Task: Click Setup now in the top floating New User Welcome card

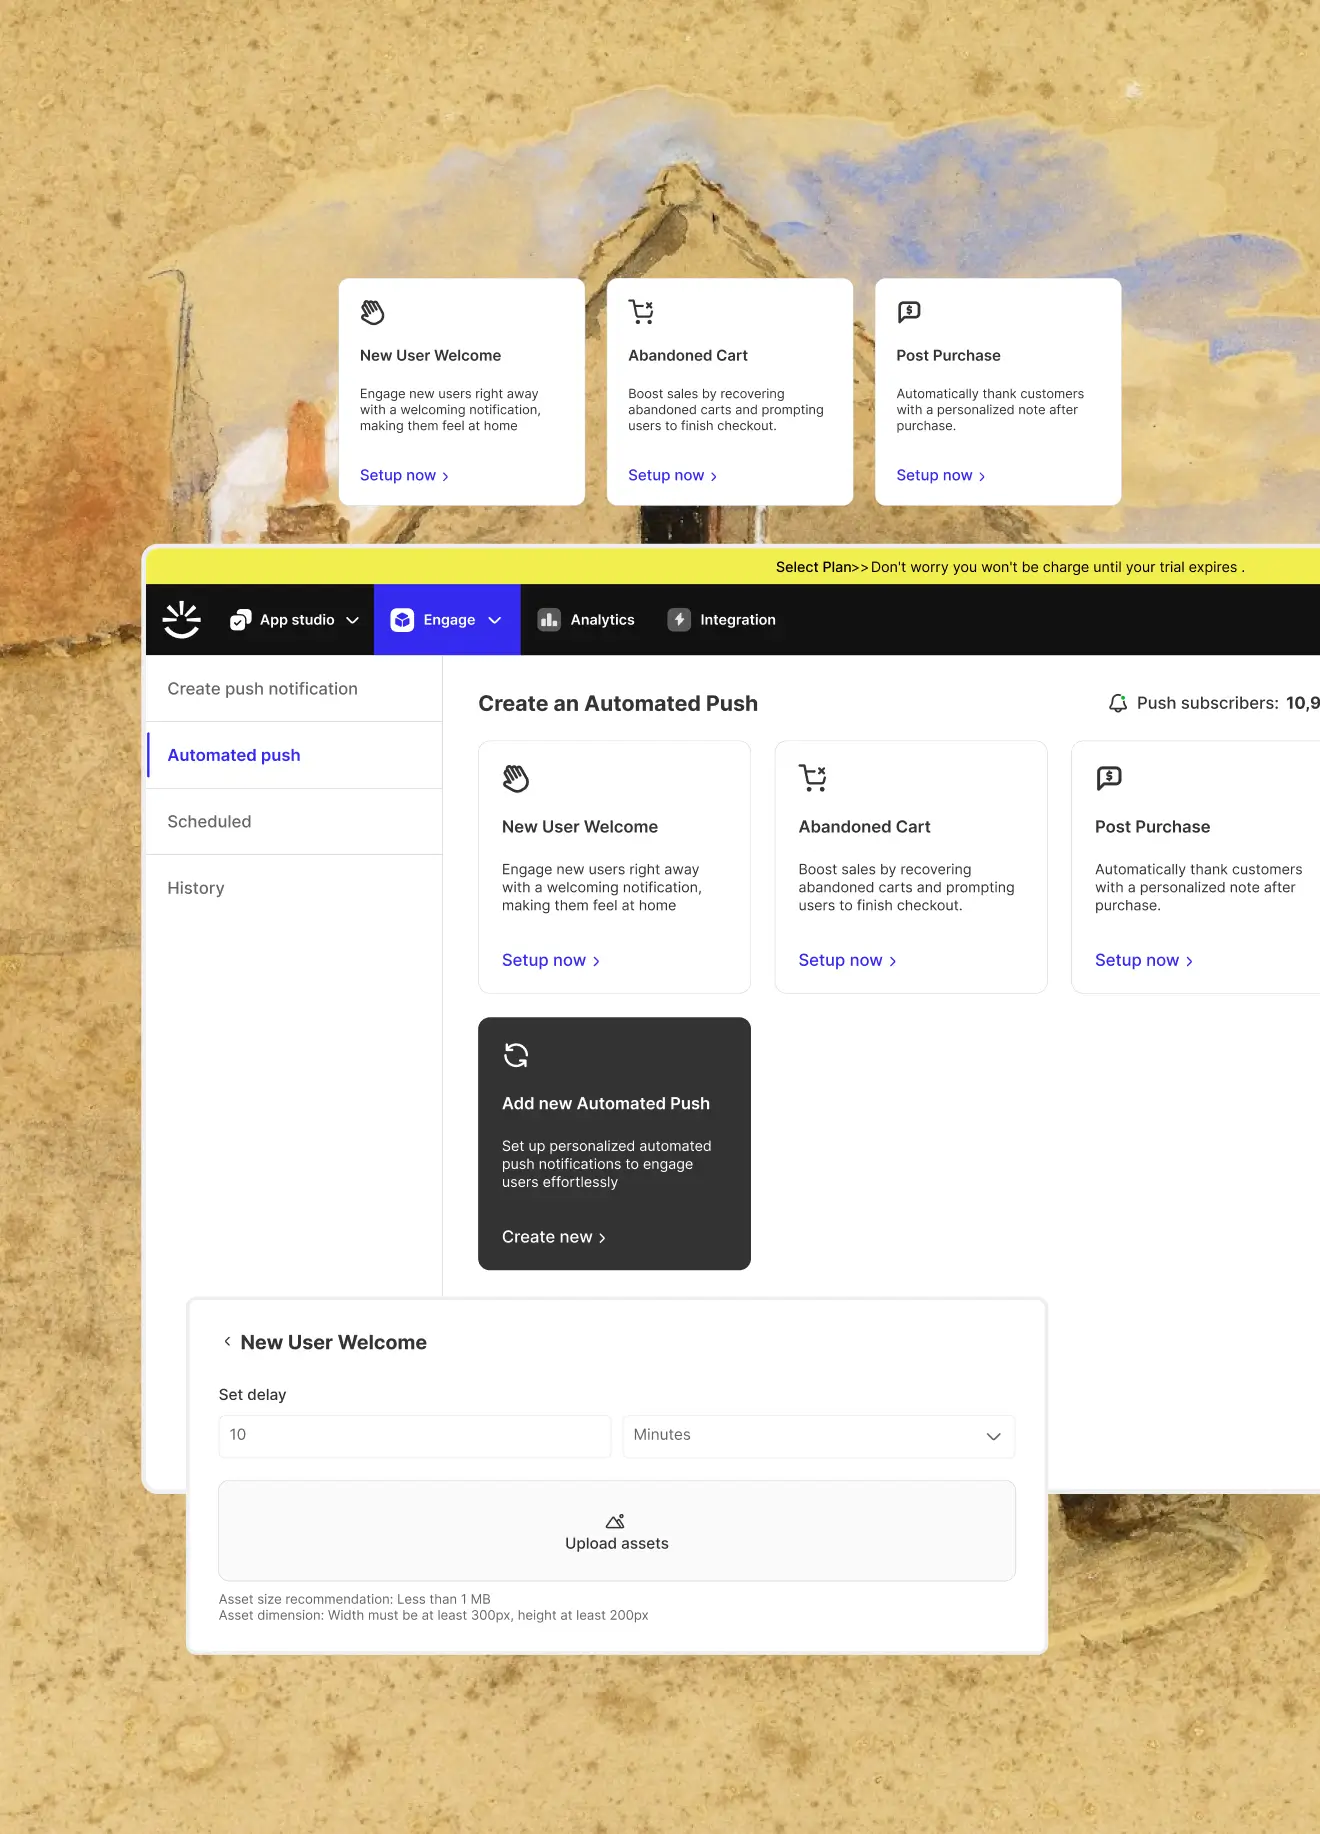Action: click(x=404, y=475)
